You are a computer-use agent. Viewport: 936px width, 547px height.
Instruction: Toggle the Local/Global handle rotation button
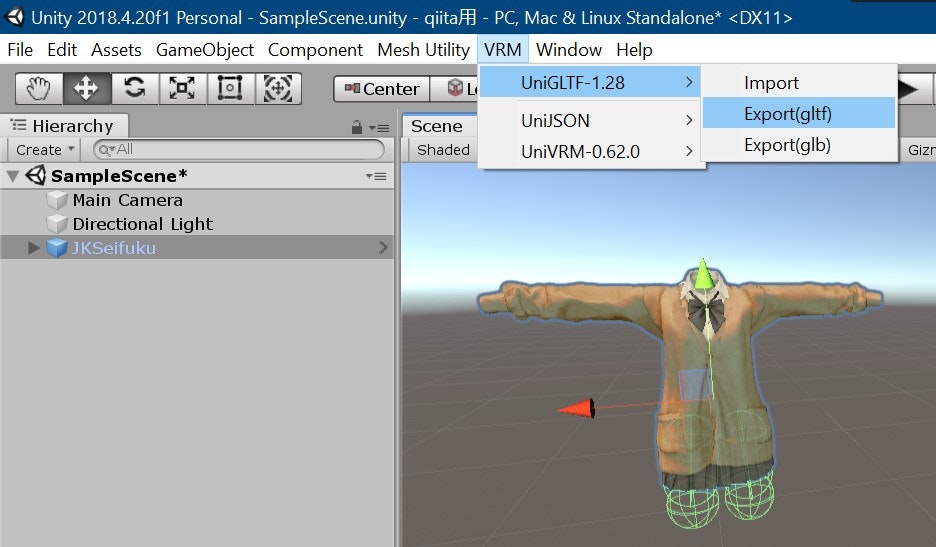tap(454, 89)
